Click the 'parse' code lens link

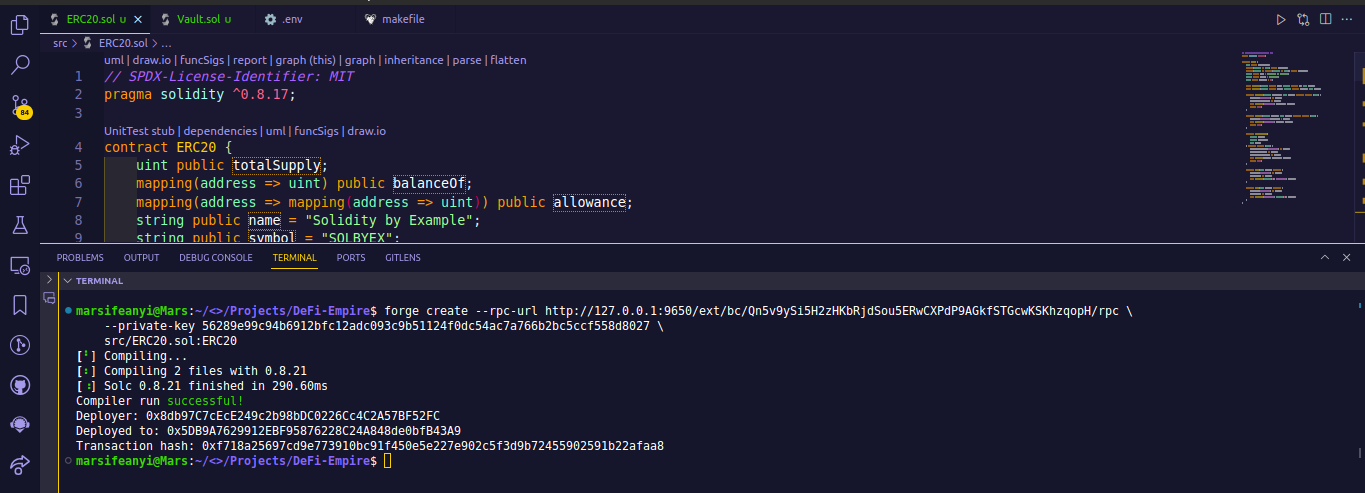(x=467, y=60)
